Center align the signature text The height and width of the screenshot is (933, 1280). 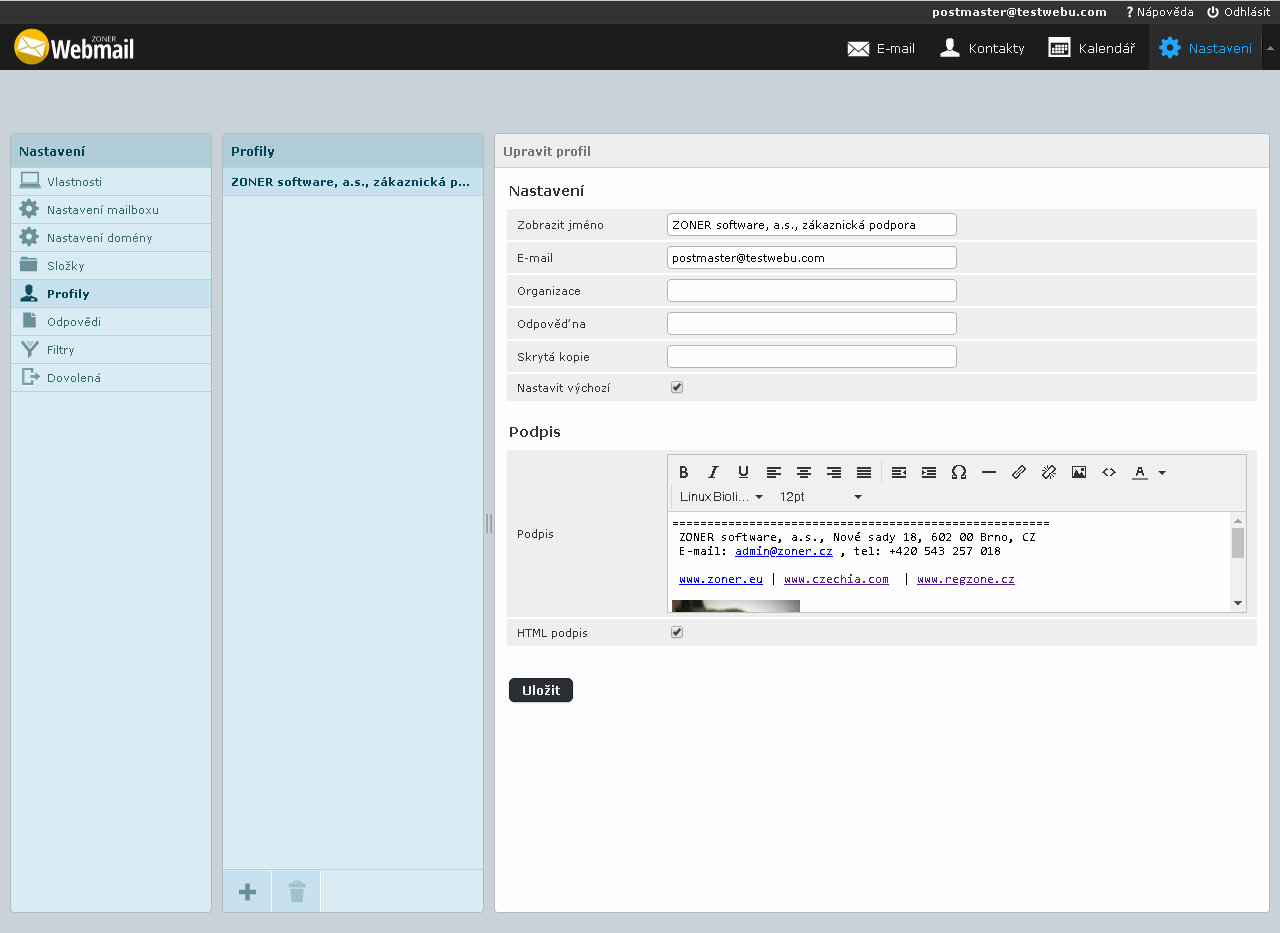pos(804,472)
